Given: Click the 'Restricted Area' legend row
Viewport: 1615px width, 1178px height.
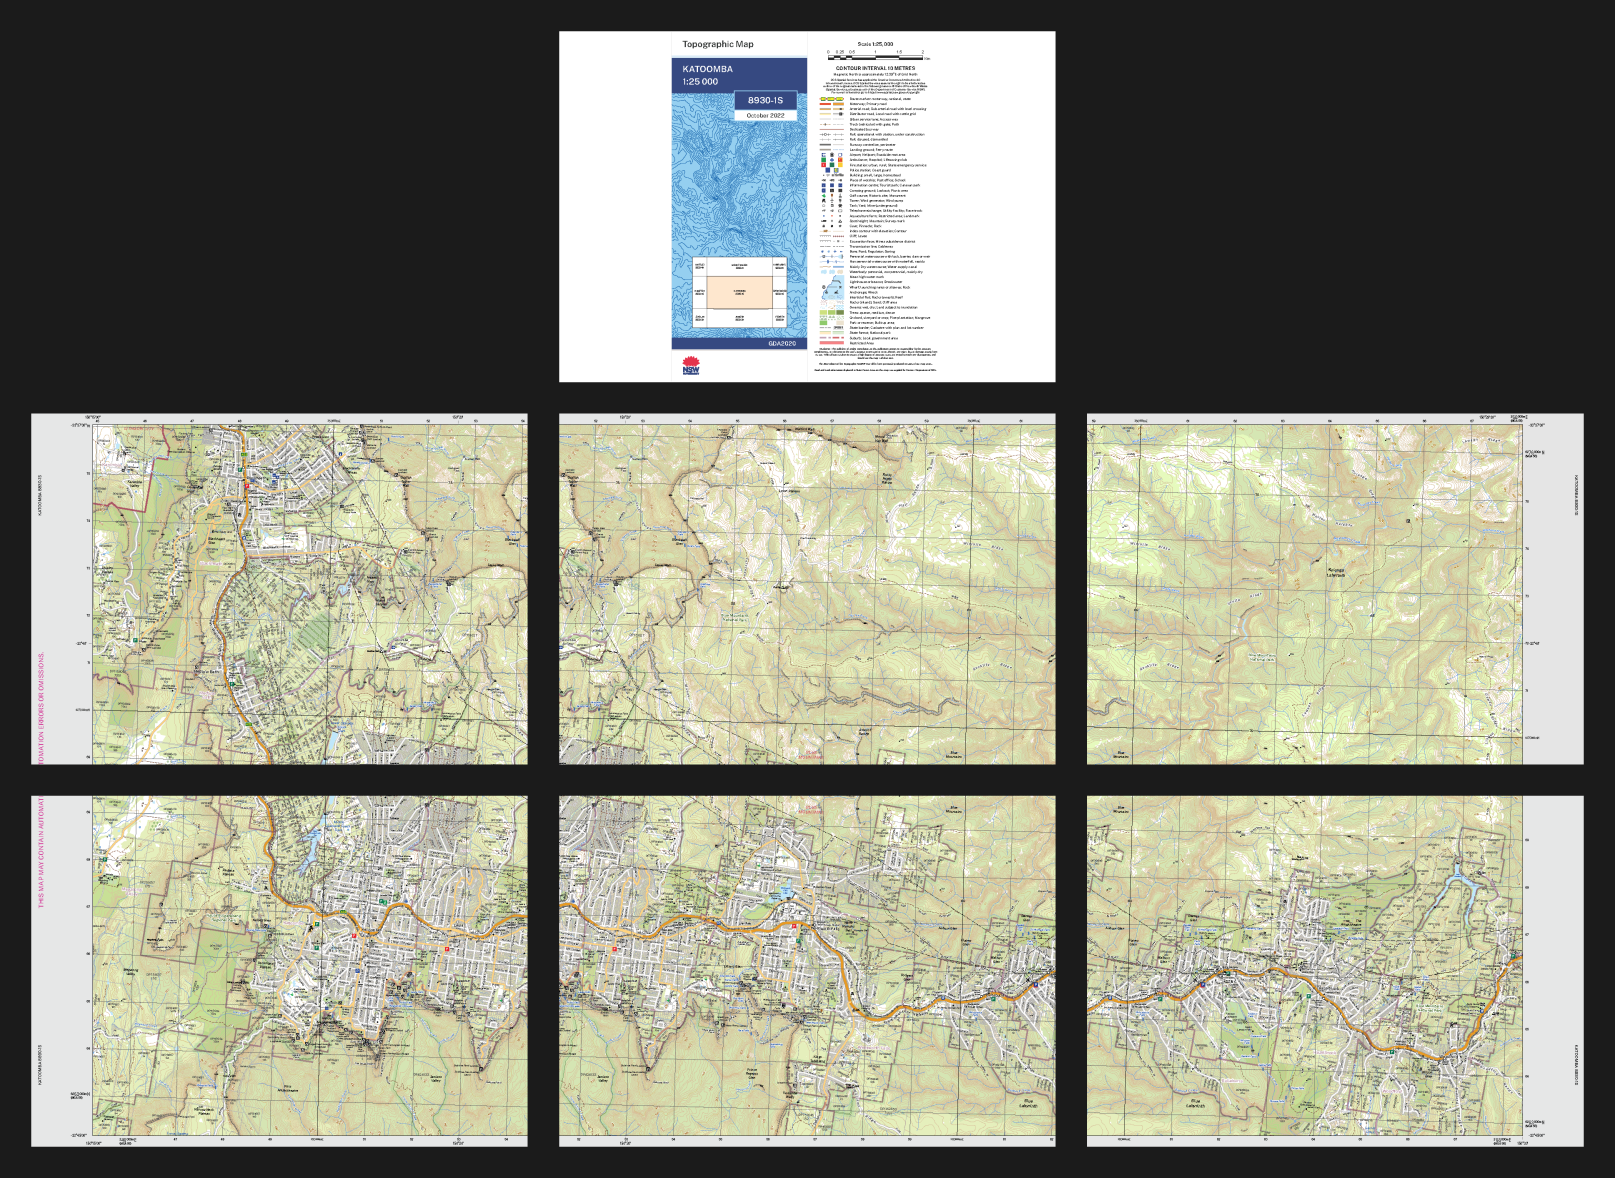Looking at the screenshot, I should (x=848, y=343).
